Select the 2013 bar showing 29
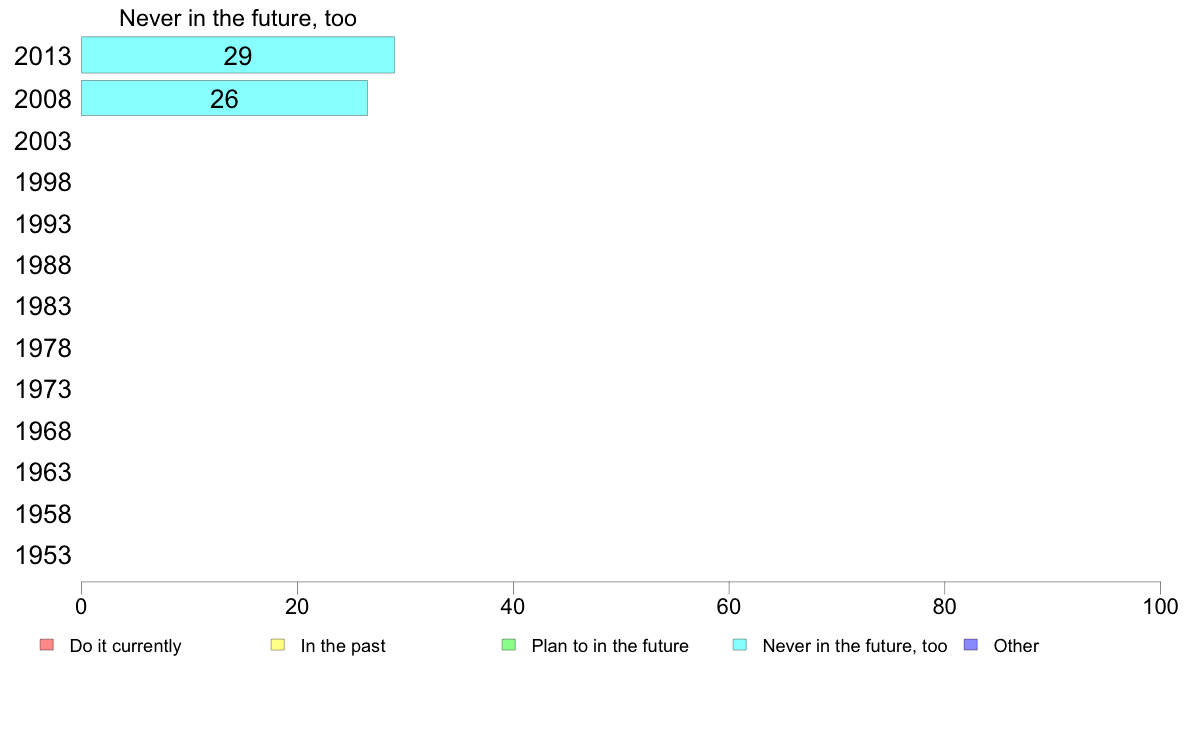Viewport: 1188px width, 736px height. 238,55
